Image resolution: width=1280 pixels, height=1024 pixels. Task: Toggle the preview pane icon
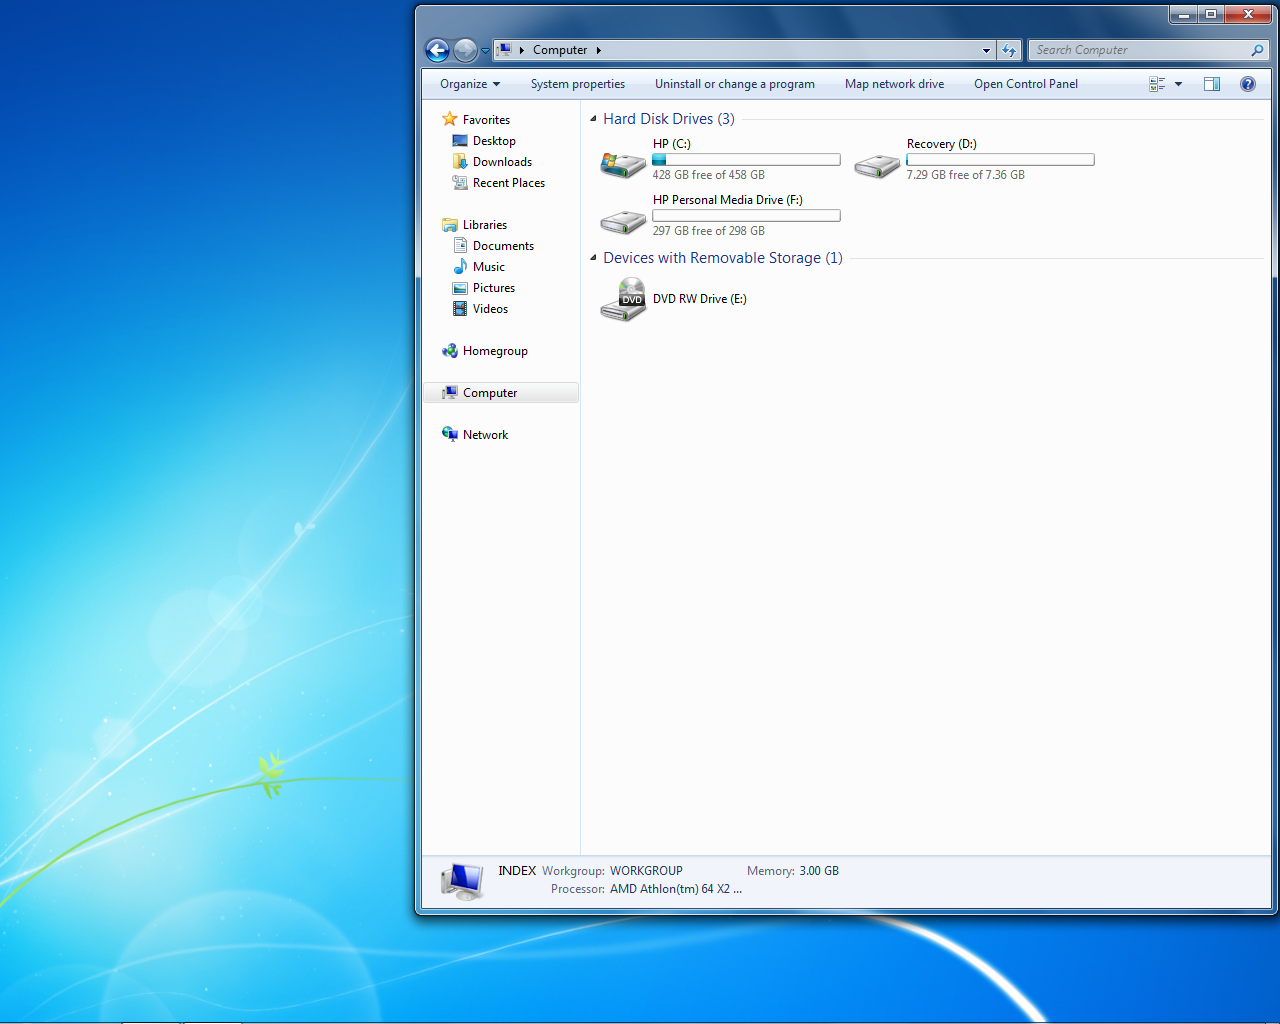tap(1211, 84)
